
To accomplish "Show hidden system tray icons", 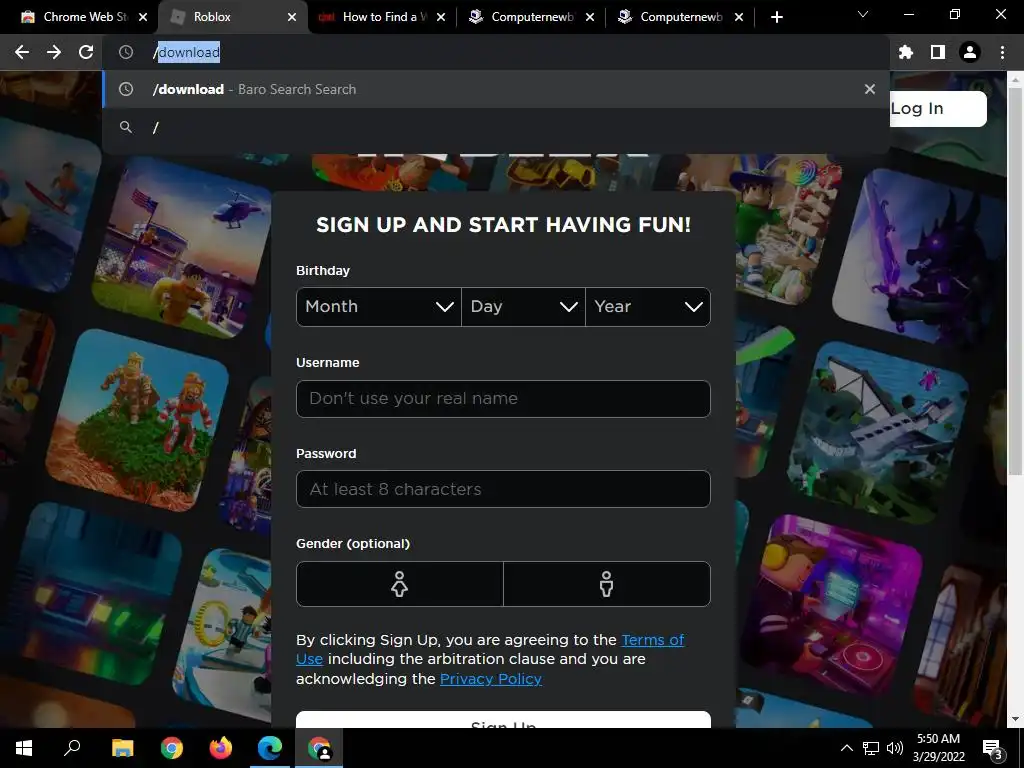I will 846,748.
